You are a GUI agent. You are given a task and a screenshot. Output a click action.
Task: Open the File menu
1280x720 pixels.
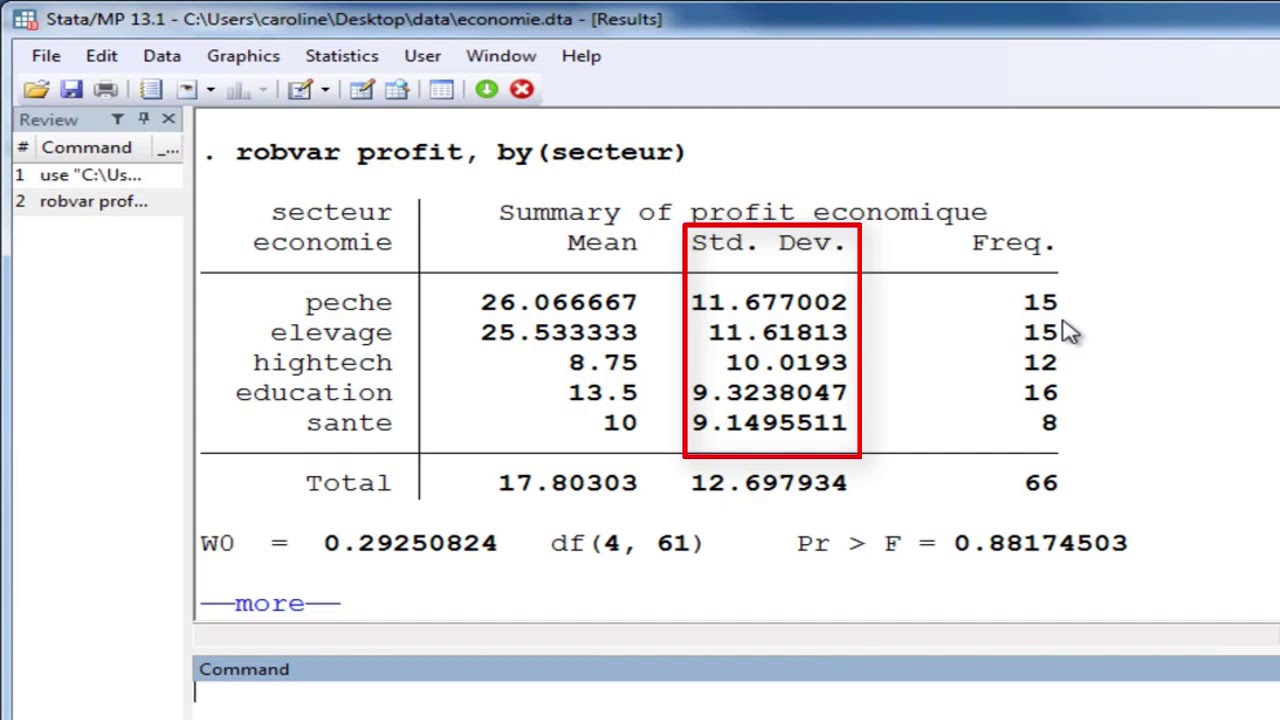tap(46, 56)
